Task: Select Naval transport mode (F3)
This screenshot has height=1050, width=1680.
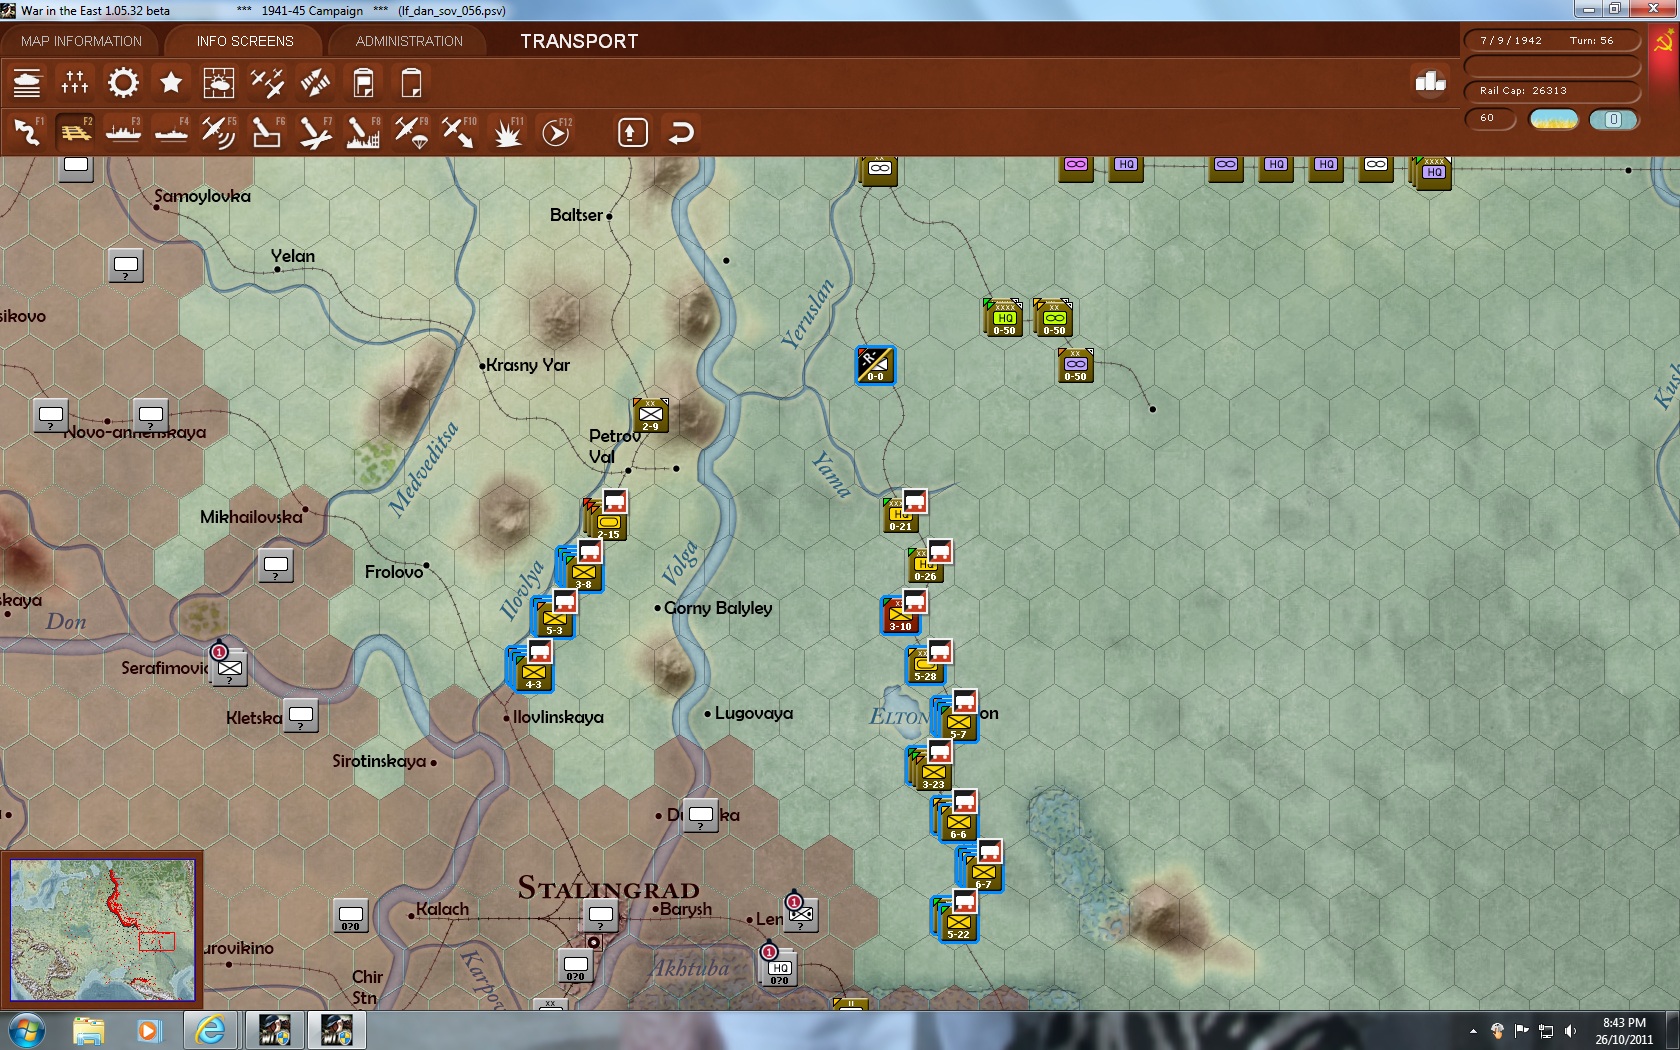Action: coord(123,132)
